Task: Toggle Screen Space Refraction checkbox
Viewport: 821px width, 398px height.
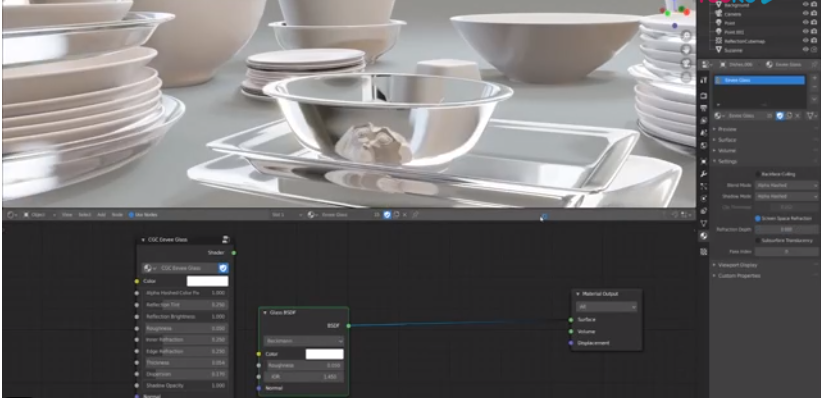Action: pos(758,218)
